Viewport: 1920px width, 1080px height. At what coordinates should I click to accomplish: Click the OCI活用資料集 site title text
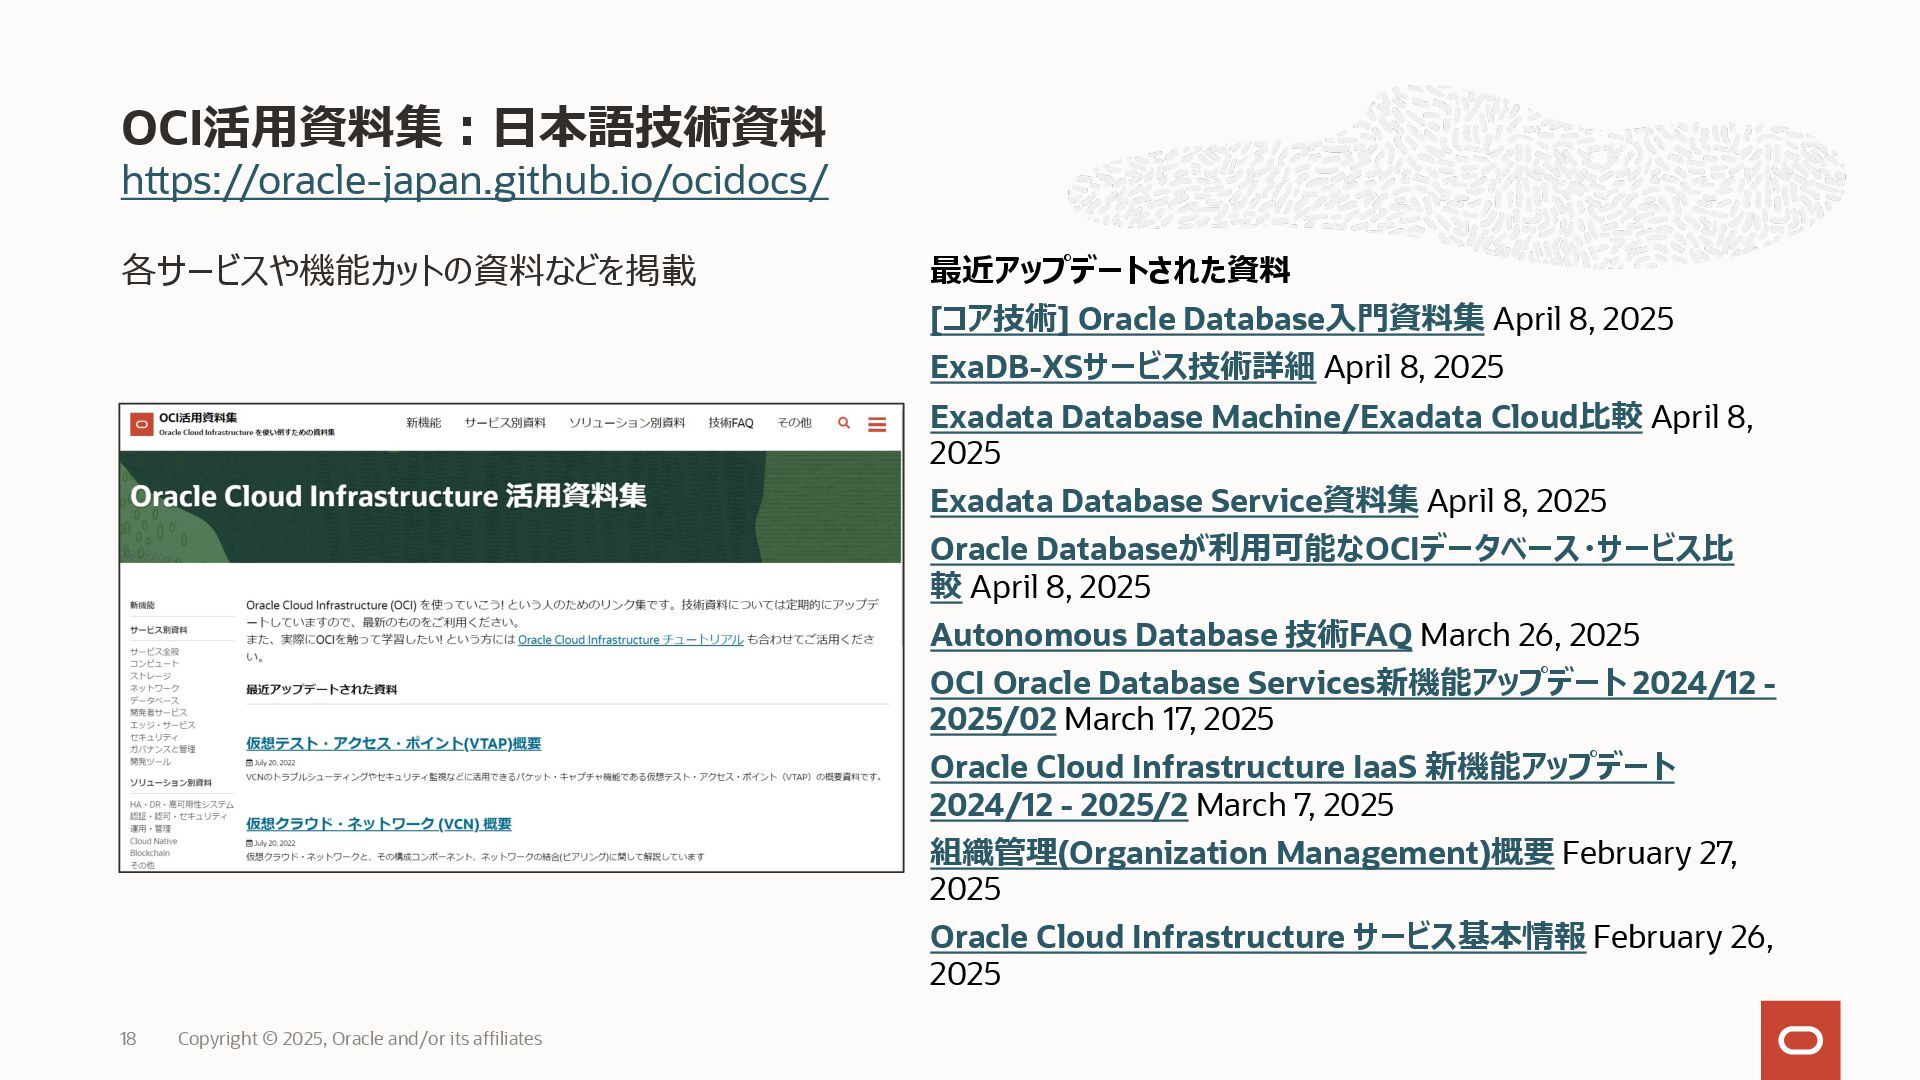tap(198, 417)
